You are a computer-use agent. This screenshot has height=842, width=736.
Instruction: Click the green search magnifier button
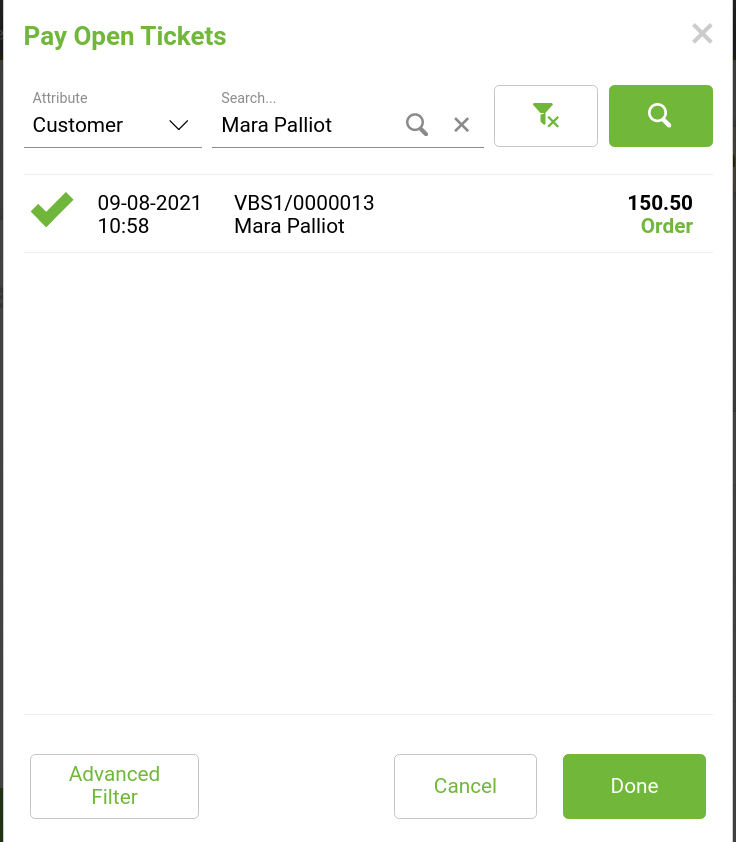pos(660,116)
